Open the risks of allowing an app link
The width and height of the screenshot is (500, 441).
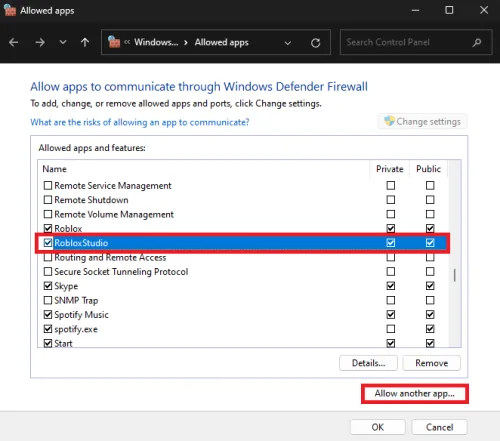point(140,122)
